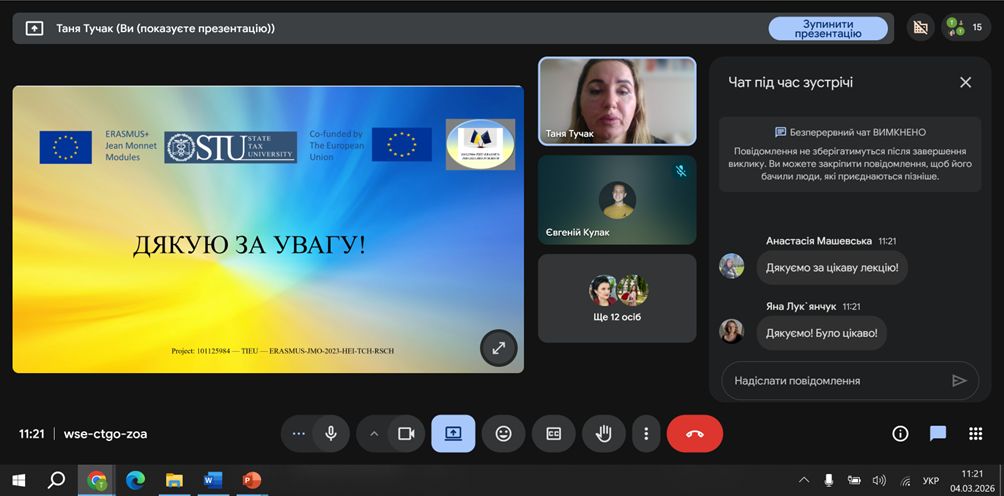Raise hand in the meeting
This screenshot has width=1004, height=496.
[603, 434]
